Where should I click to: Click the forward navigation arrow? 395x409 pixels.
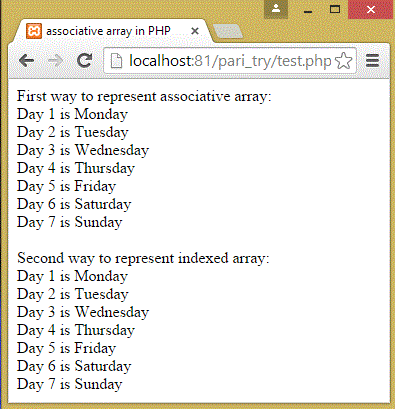pos(55,60)
